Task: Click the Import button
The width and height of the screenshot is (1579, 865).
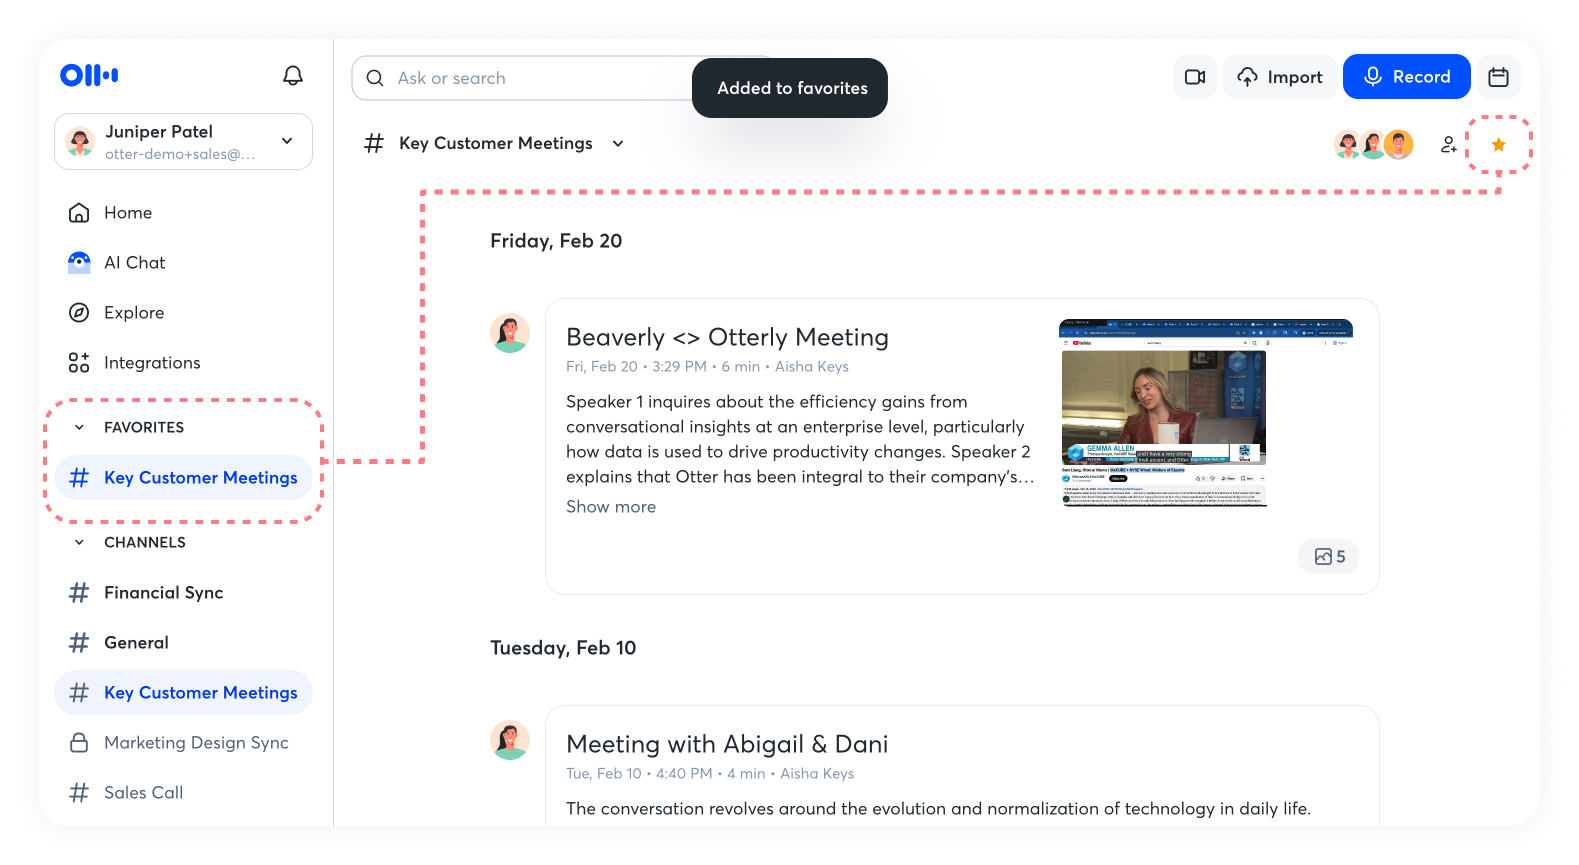Action: click(1279, 77)
